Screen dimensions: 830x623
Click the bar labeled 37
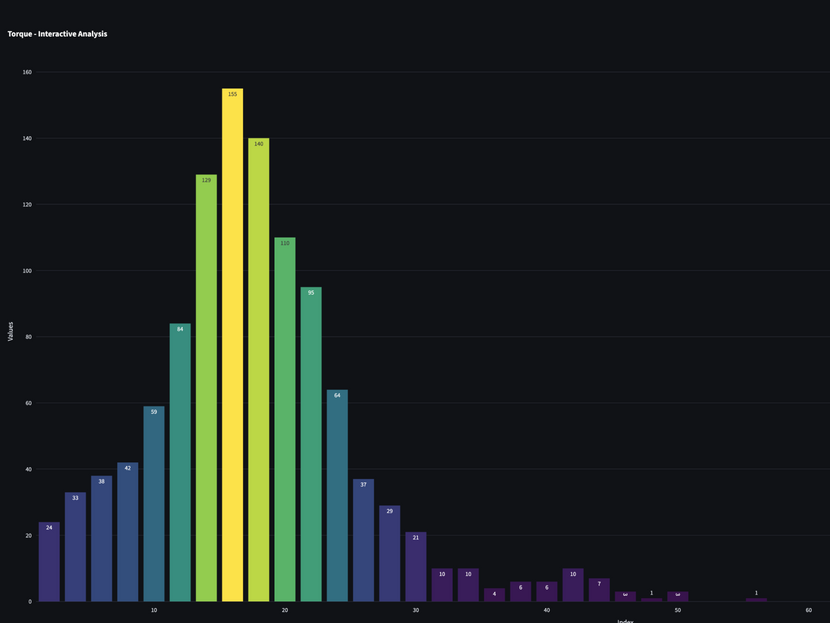(363, 541)
